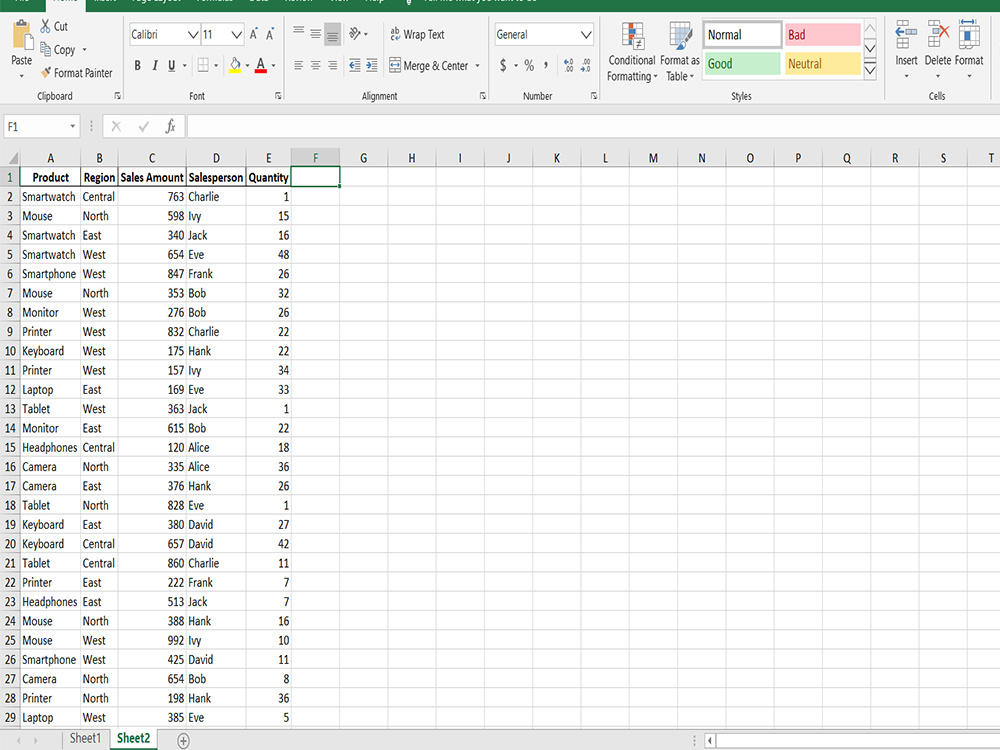The height and width of the screenshot is (750, 1000).
Task: Click the Orientation text angle icon
Action: 355,33
